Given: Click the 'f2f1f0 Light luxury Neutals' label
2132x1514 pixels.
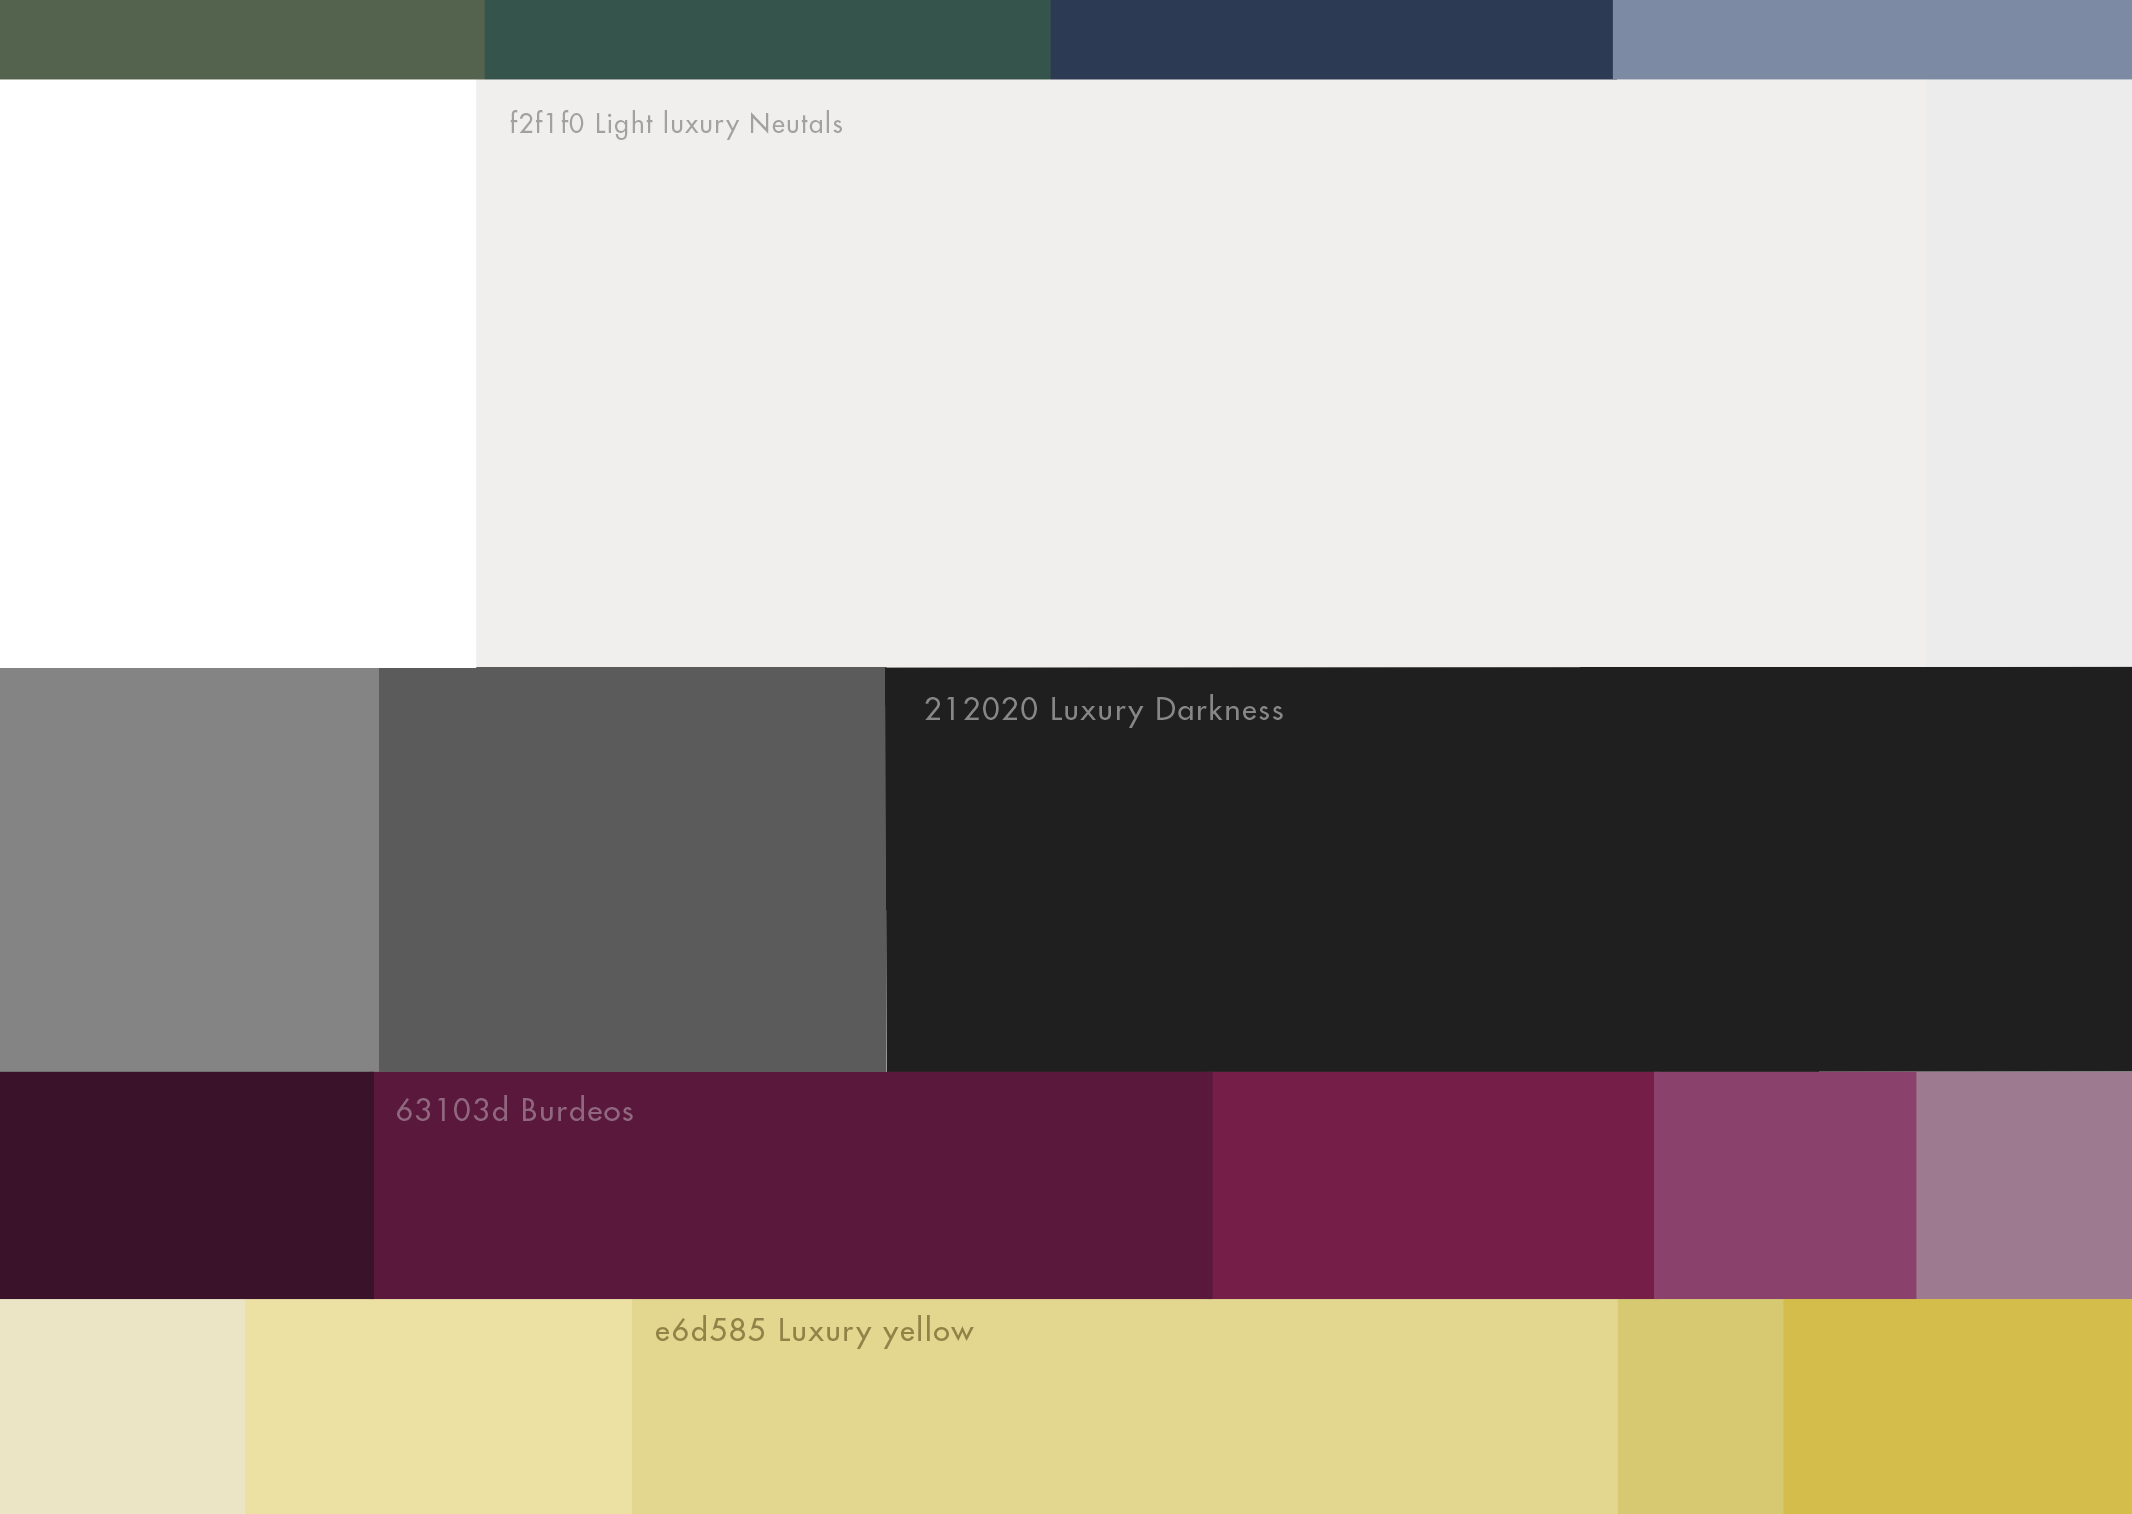Looking at the screenshot, I should point(676,124).
